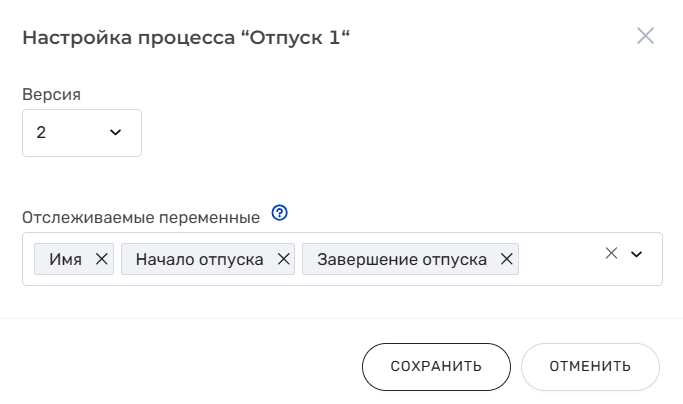Focus the empty space in variables field
Viewport: 683px width, 404px height.
pos(558,259)
